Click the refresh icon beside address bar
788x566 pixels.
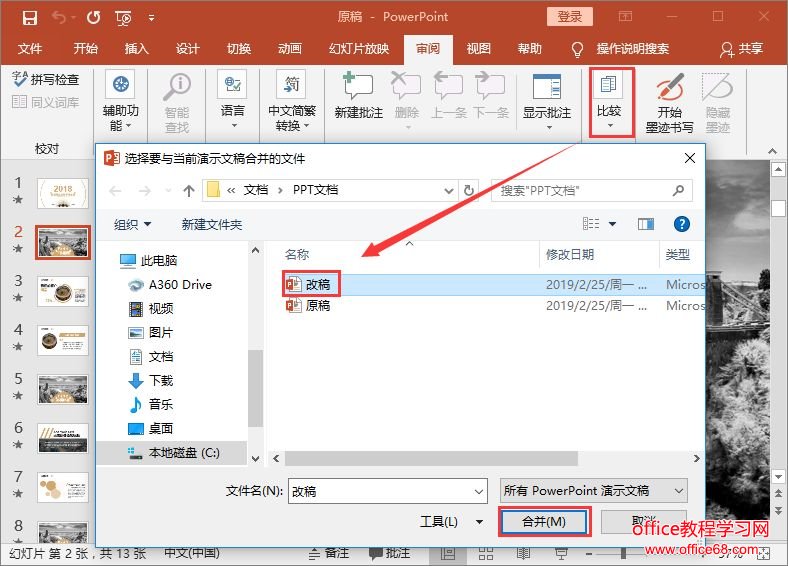point(468,191)
